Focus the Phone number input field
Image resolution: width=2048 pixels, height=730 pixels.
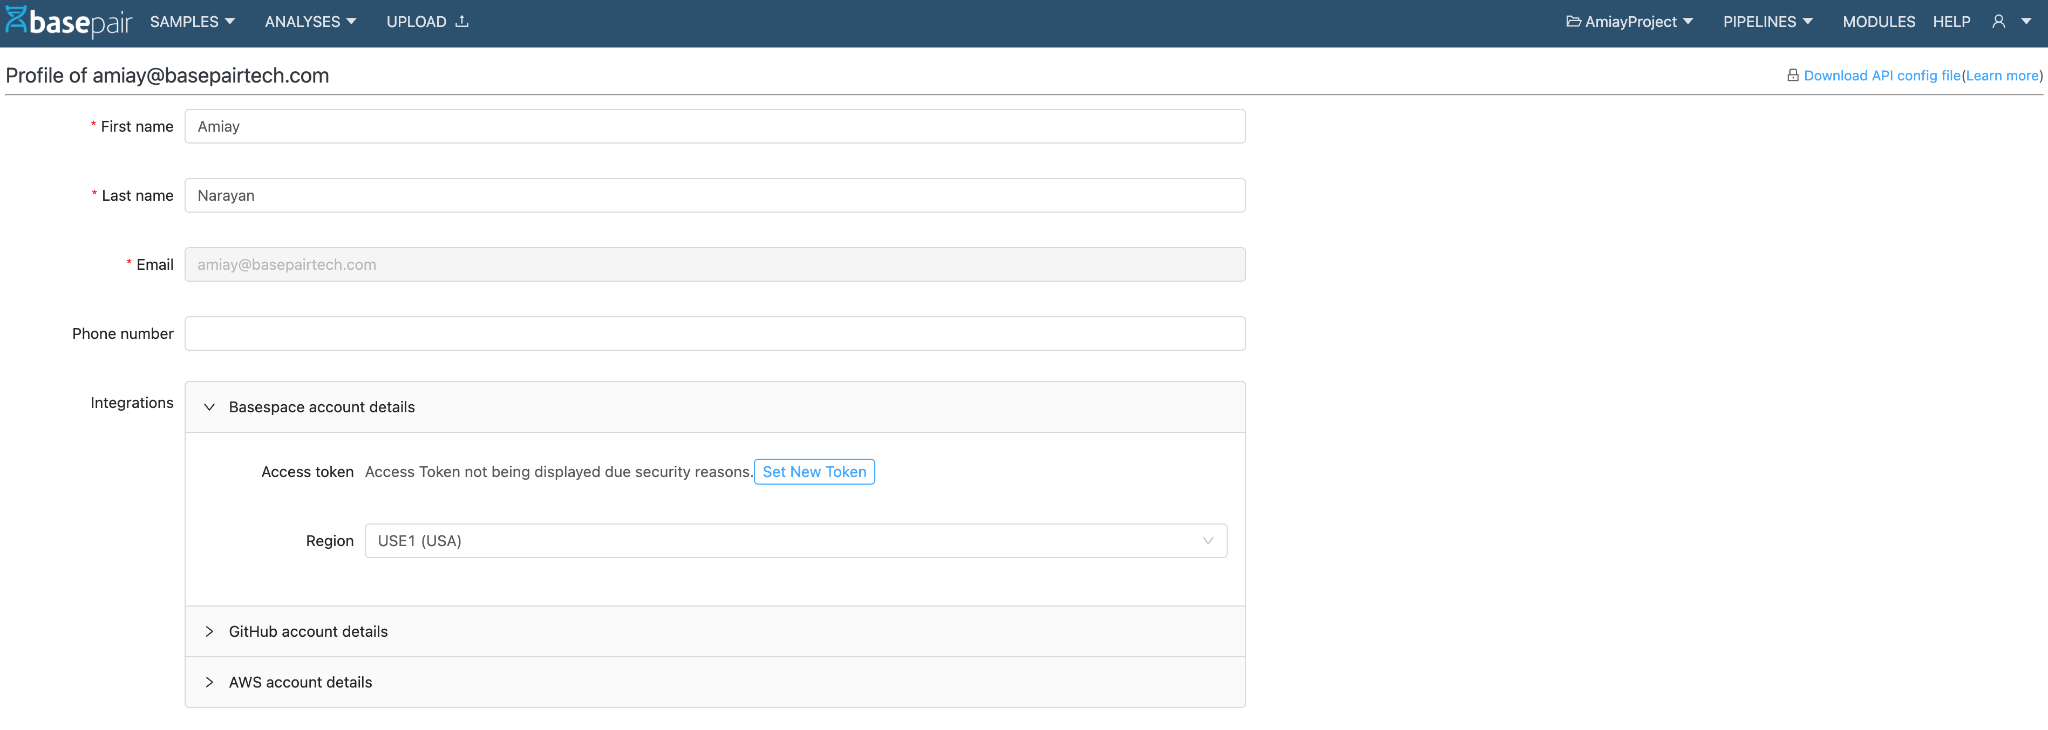tap(714, 334)
